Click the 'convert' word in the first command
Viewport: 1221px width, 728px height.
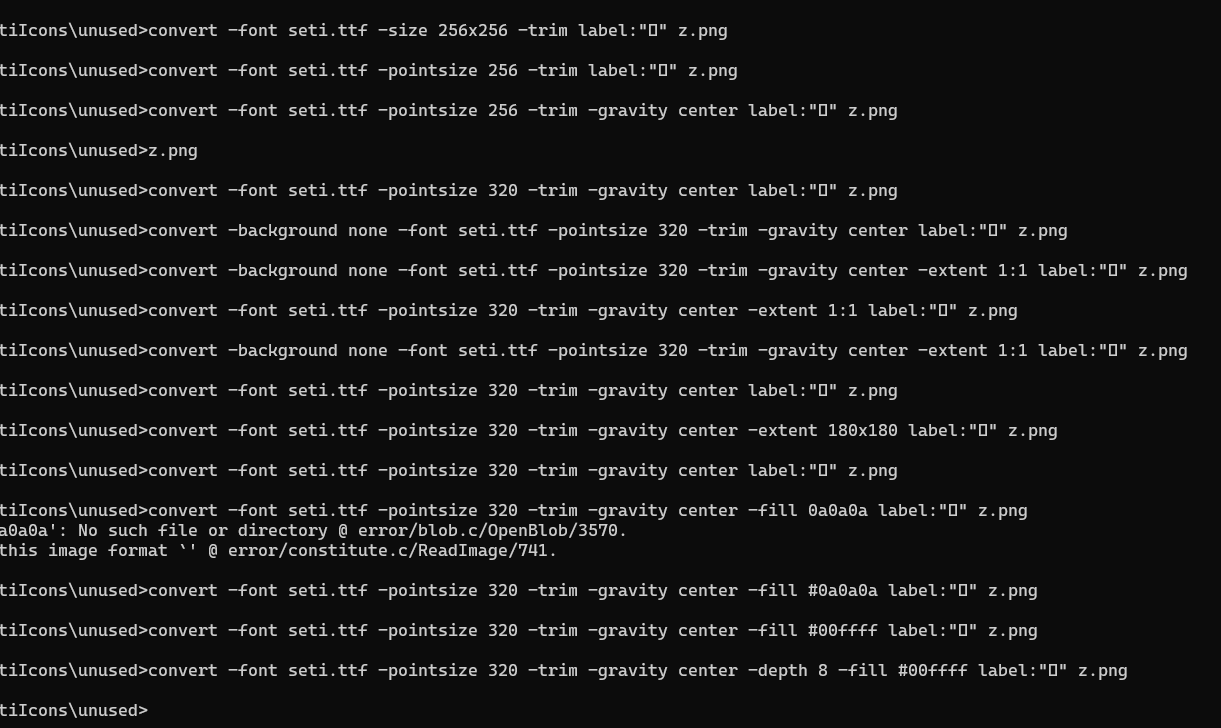[x=182, y=30]
